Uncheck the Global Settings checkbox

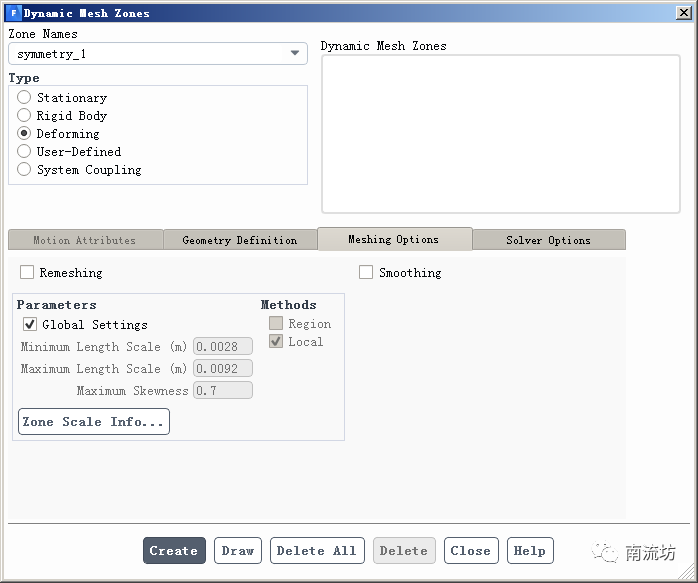(30, 324)
